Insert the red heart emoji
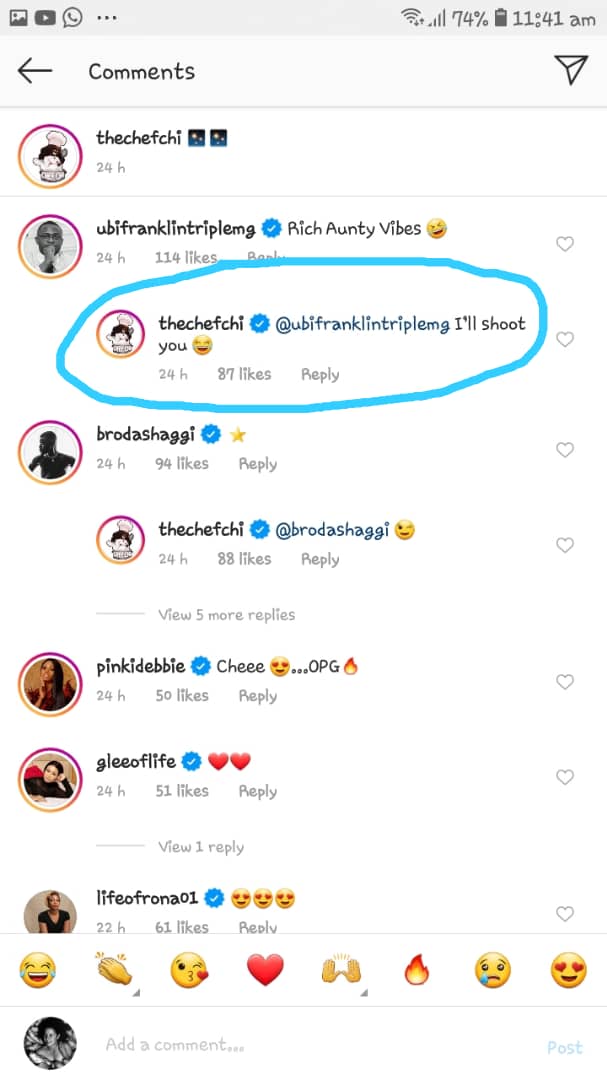Viewport: 607px width, 1080px height. 265,969
